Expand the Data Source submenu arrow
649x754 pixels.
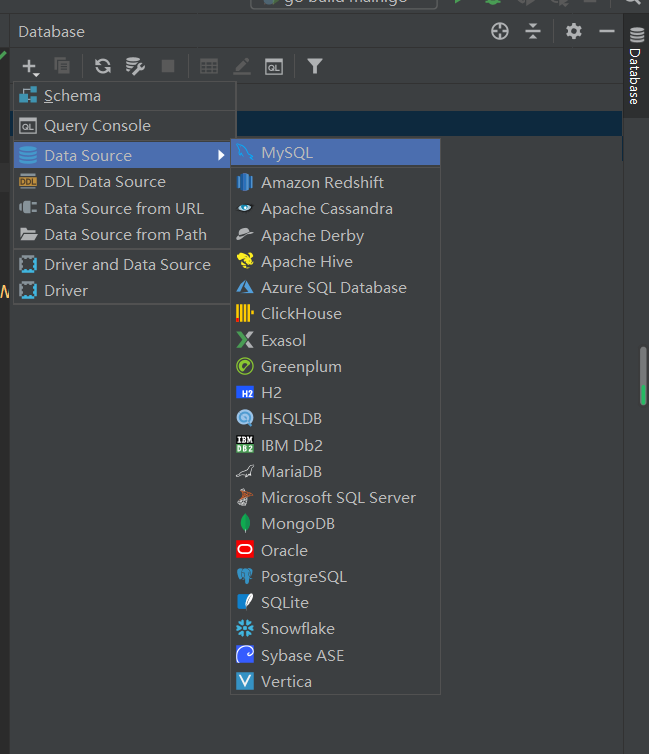pyautogui.click(x=221, y=155)
